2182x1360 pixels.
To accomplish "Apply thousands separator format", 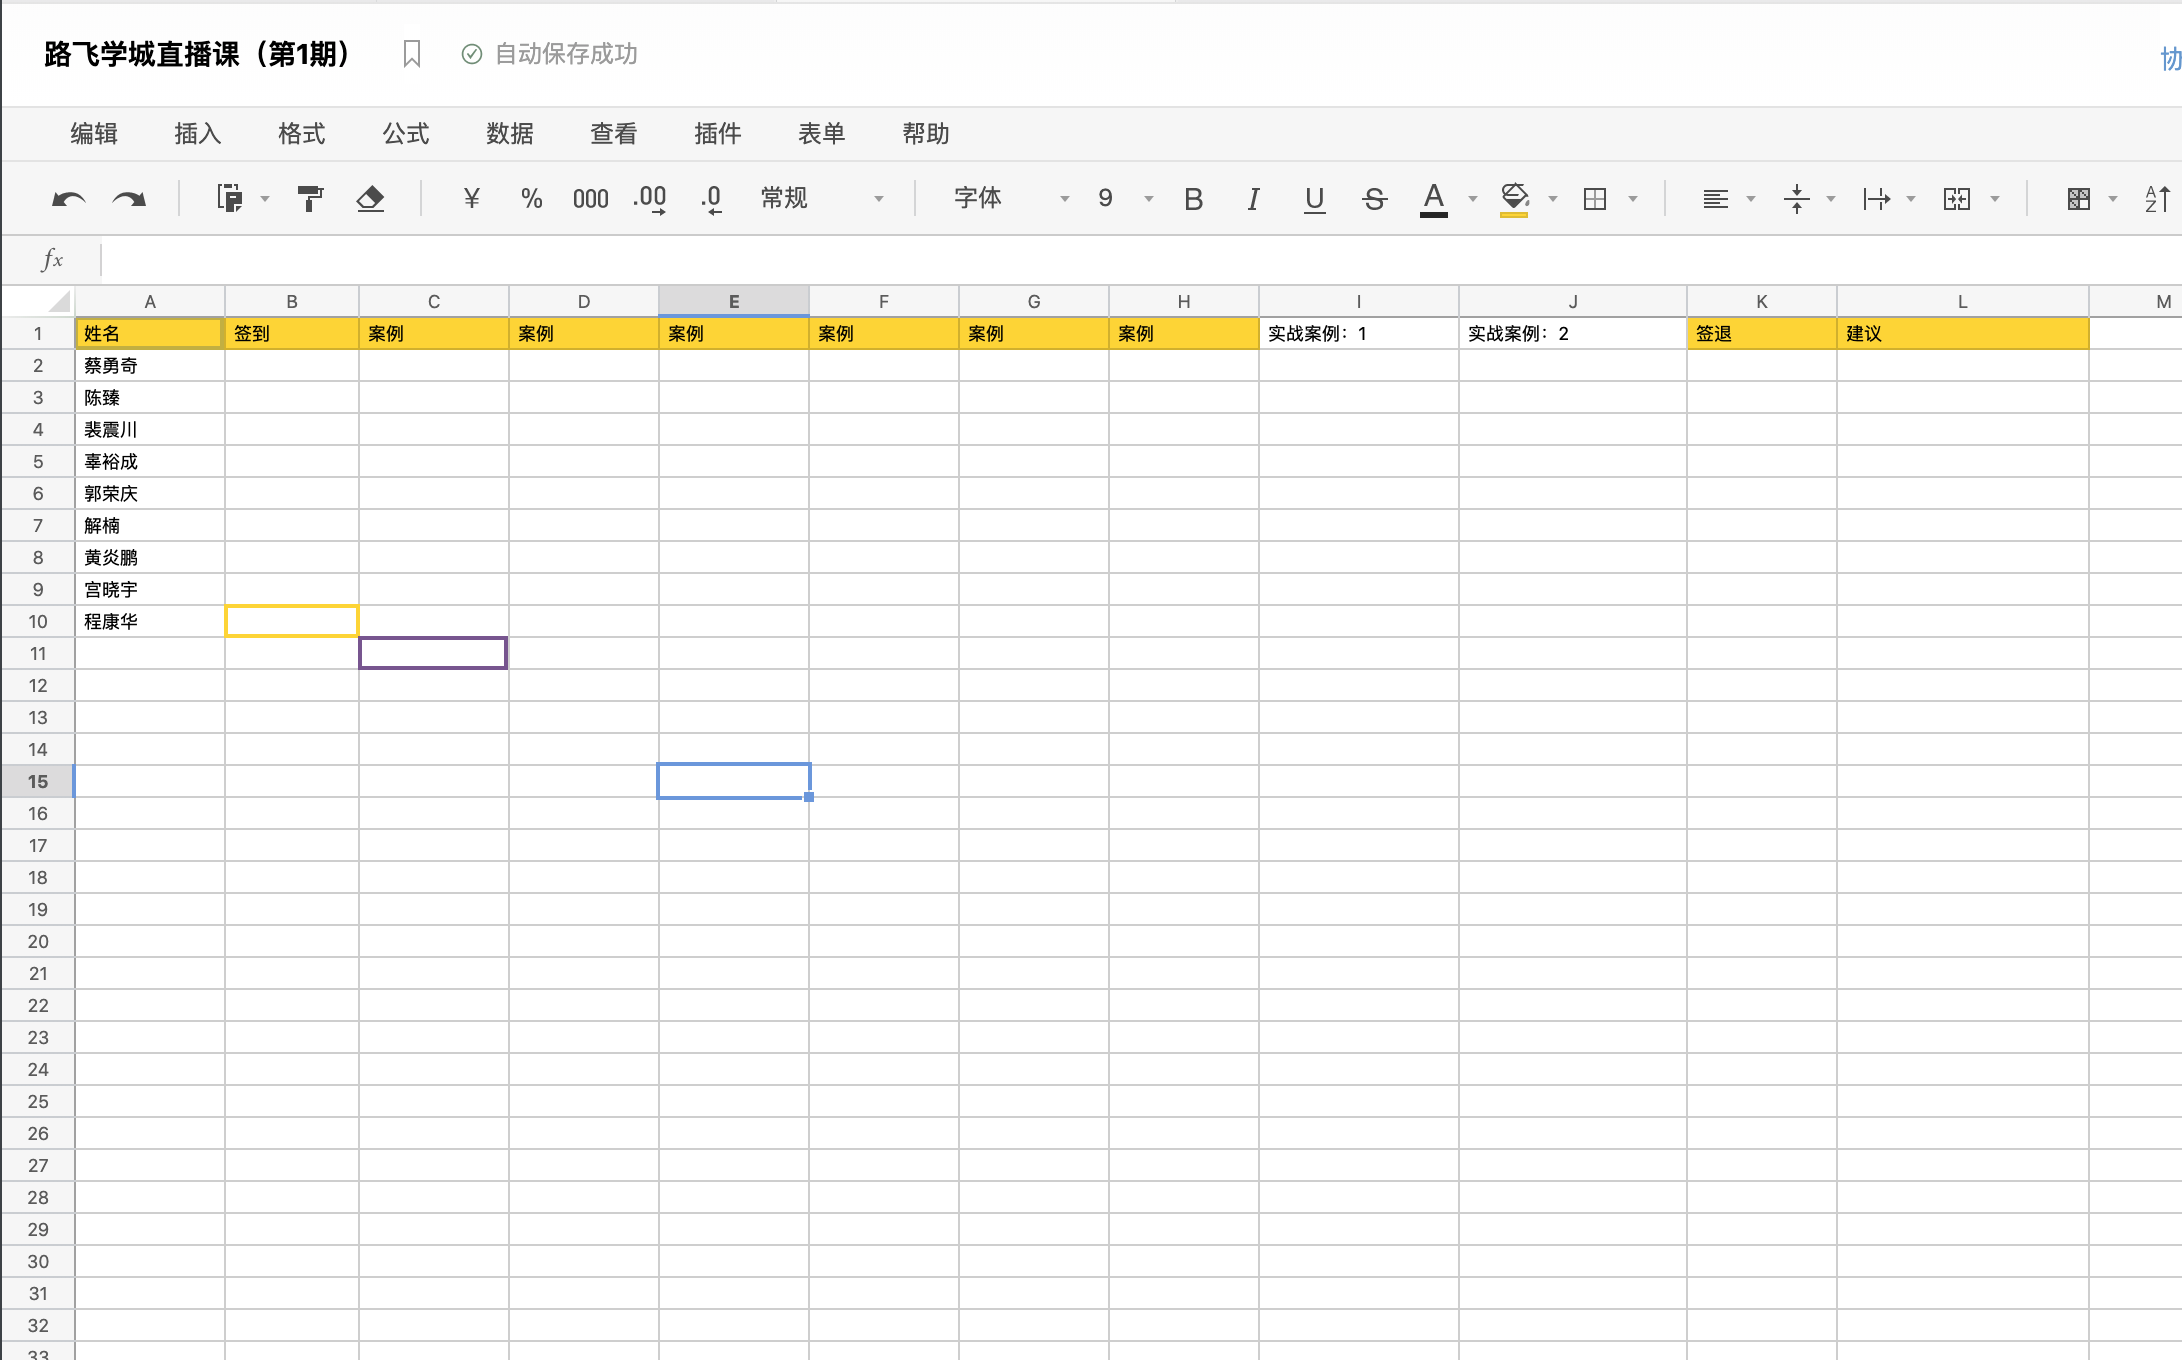I will pyautogui.click(x=590, y=199).
